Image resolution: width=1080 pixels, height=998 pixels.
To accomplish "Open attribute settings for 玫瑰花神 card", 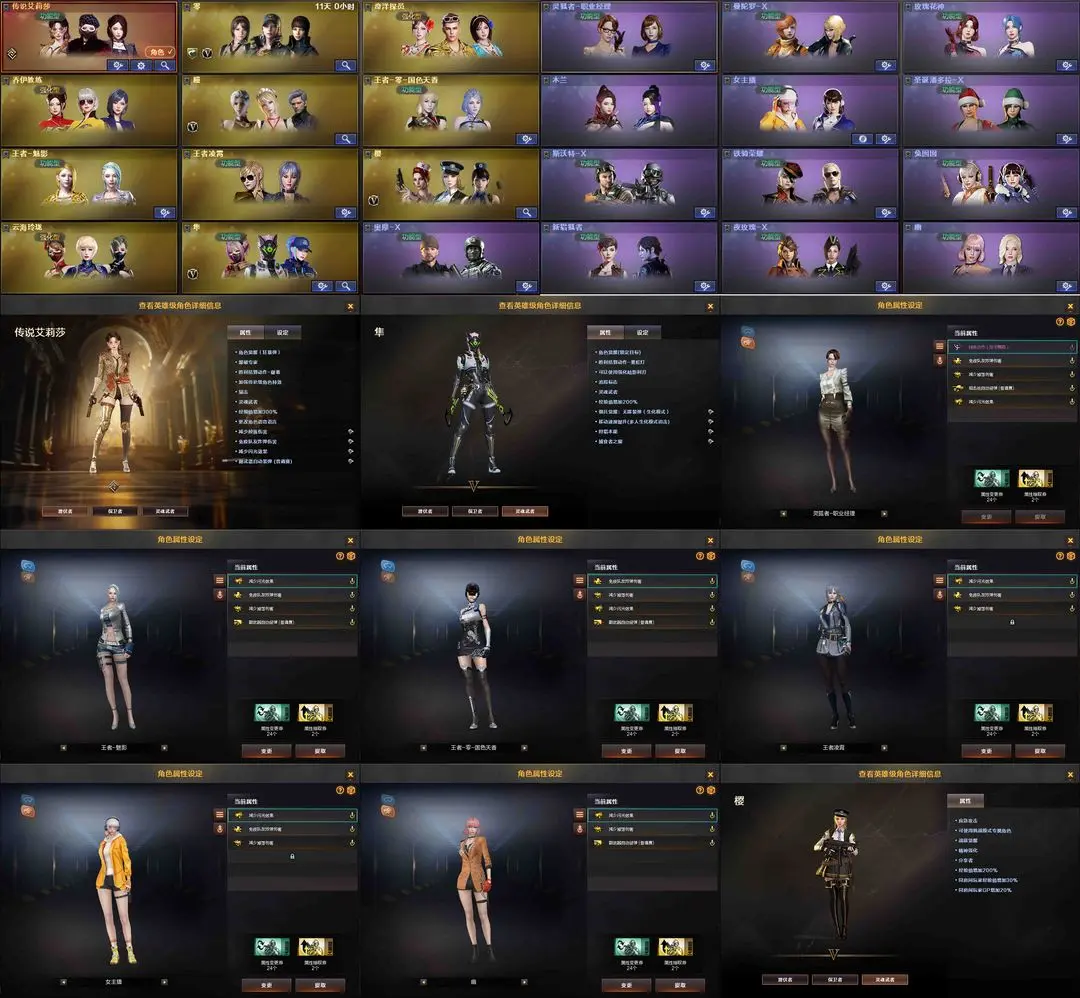I will pos(1066,65).
